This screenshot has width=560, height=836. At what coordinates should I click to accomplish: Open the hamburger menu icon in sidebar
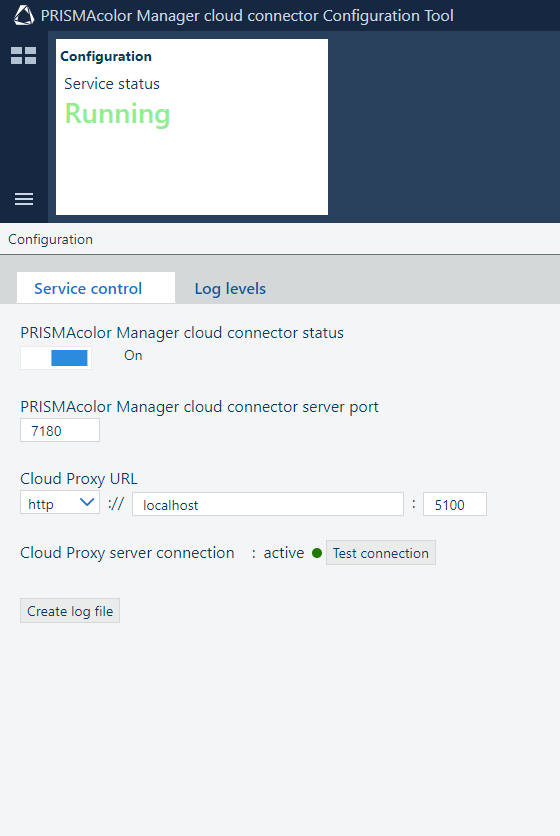click(x=23, y=199)
